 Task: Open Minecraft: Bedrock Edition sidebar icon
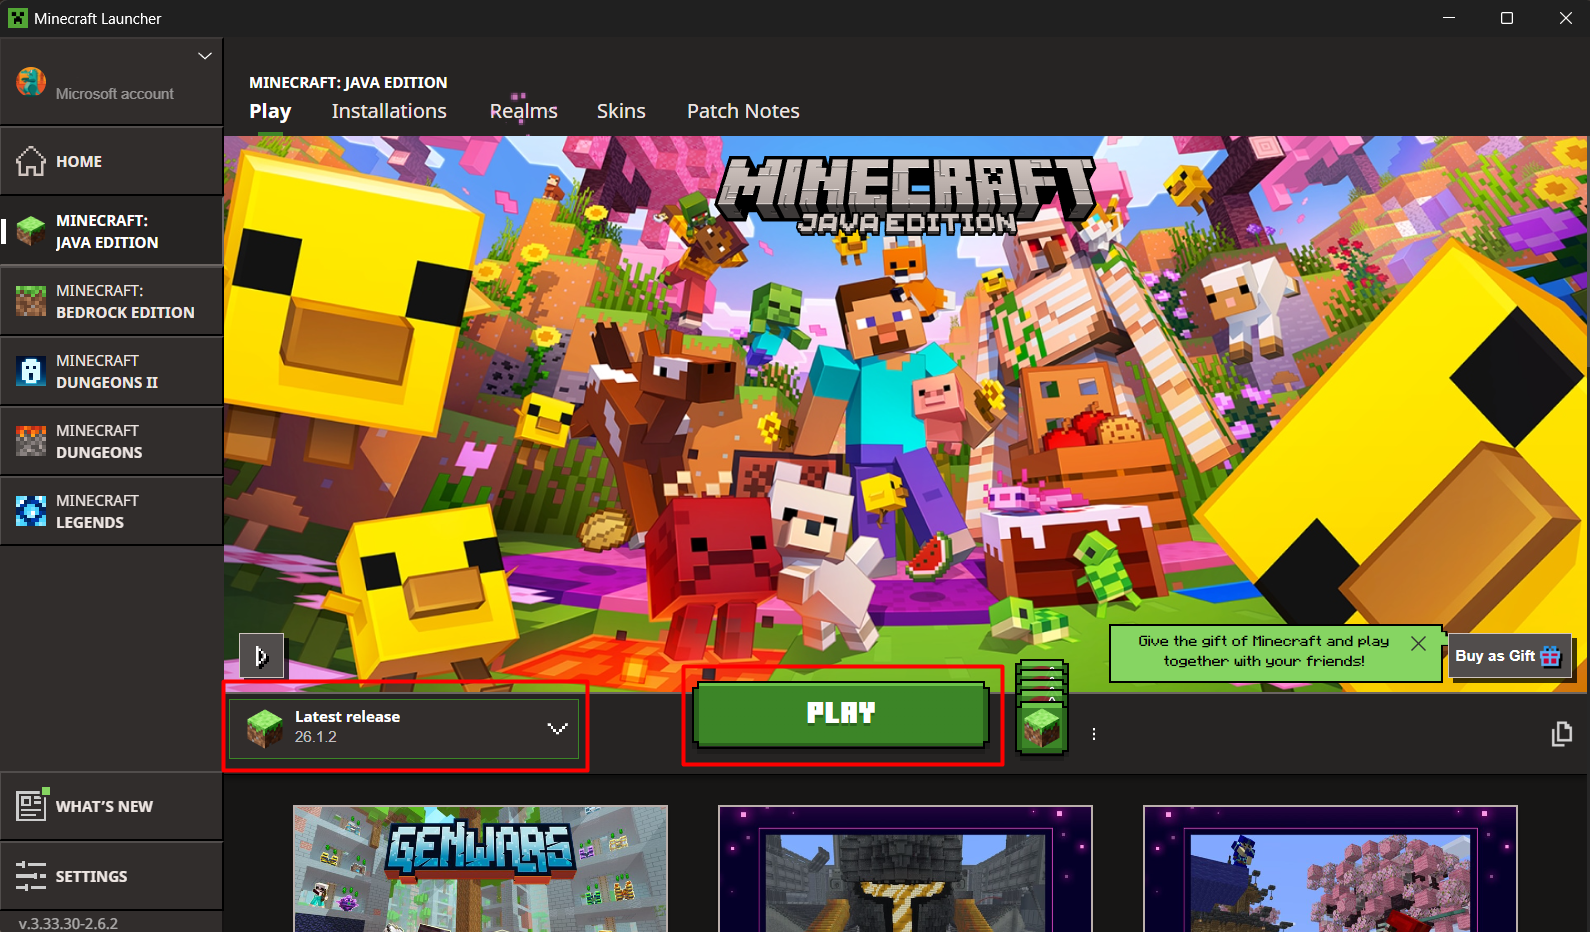[31, 301]
